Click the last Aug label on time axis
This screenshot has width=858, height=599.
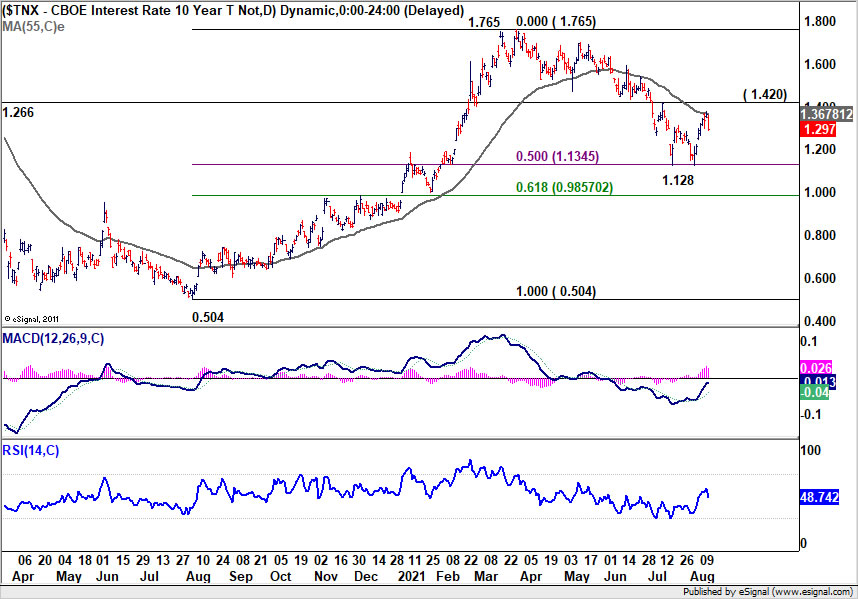click(702, 577)
